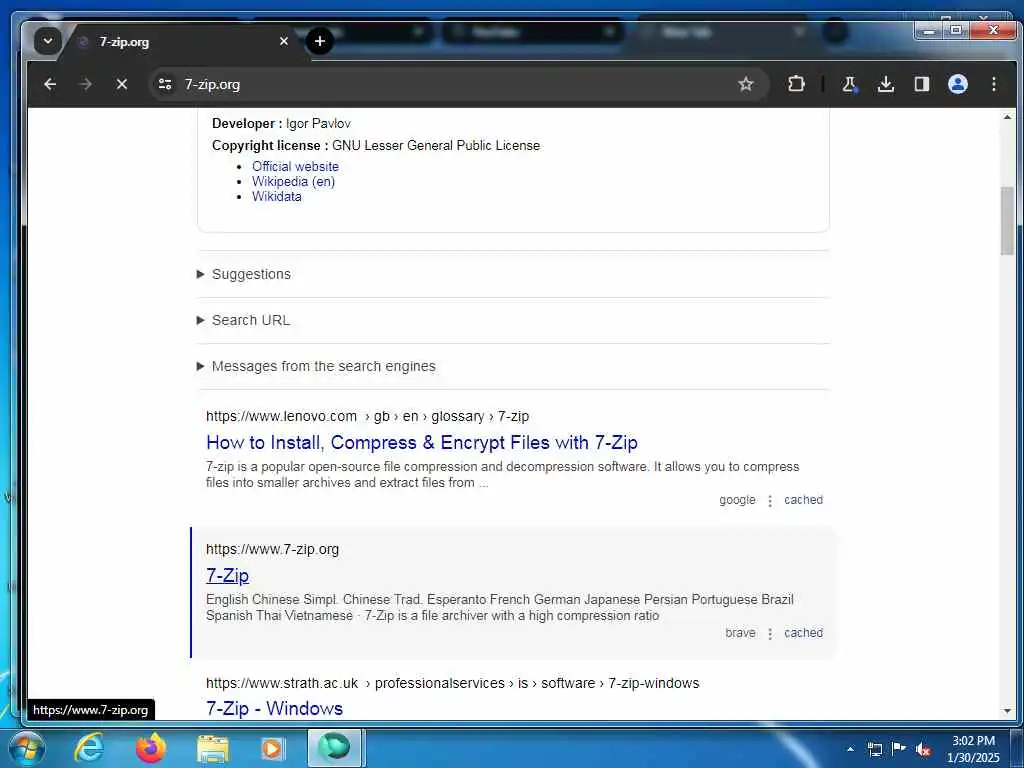This screenshot has height=768, width=1024.
Task: Click the scrollbar up arrow
Action: click(x=1007, y=118)
